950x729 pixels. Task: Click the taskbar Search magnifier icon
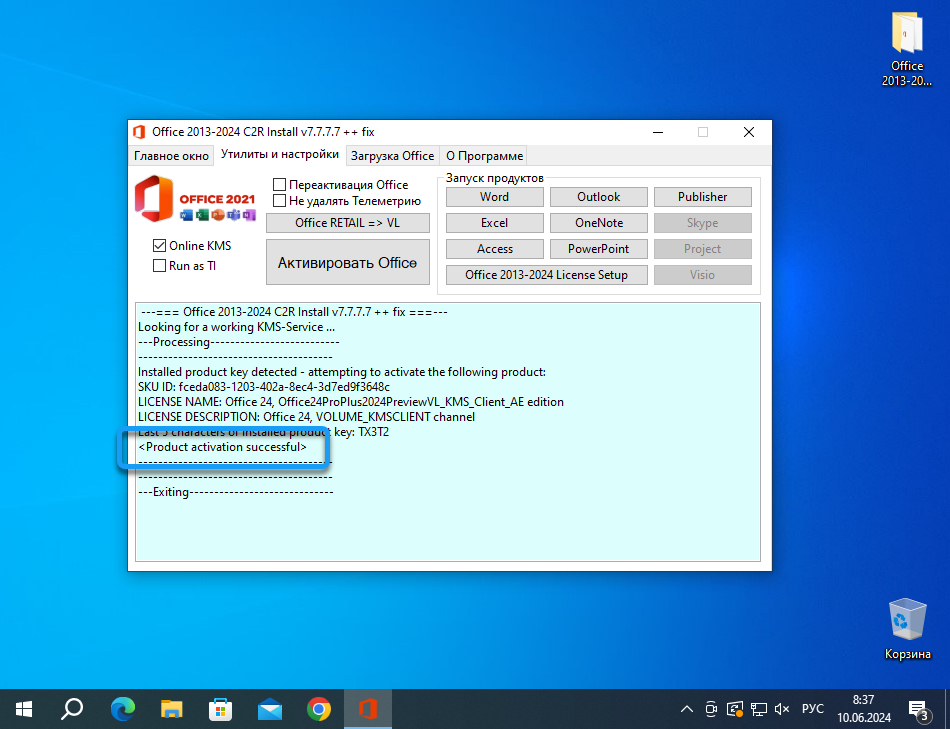72,709
